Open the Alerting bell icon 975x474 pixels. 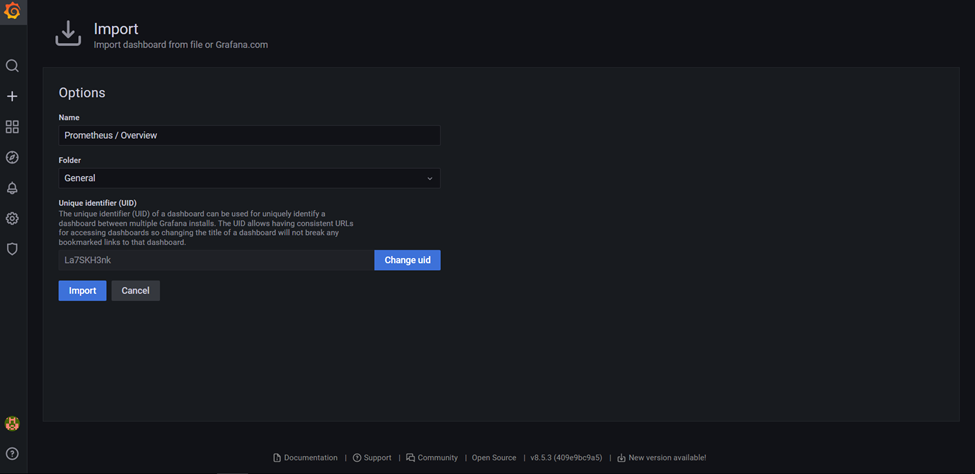(12, 188)
